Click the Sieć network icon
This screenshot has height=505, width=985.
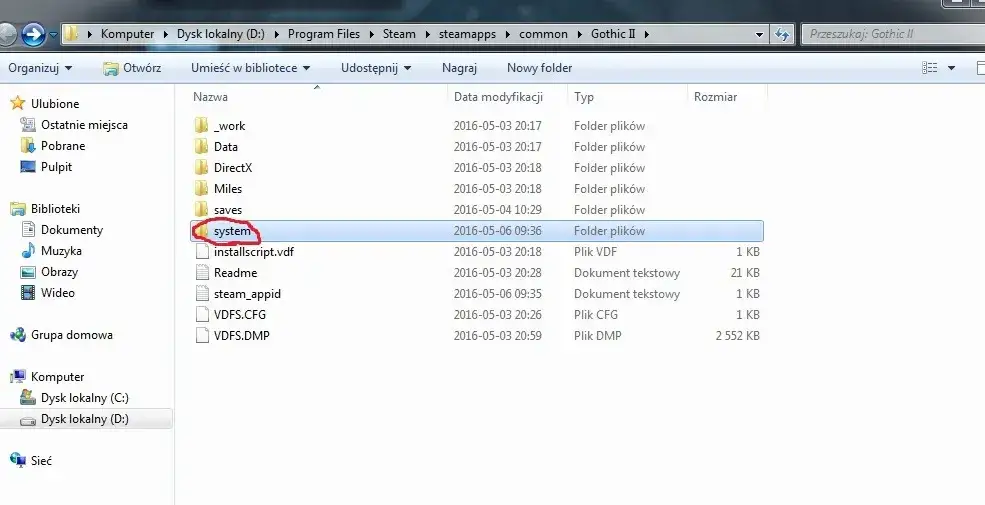pyautogui.click(x=18, y=460)
